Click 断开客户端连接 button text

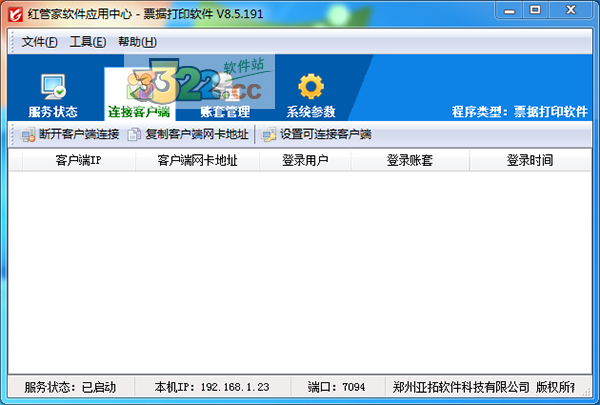pyautogui.click(x=79, y=134)
